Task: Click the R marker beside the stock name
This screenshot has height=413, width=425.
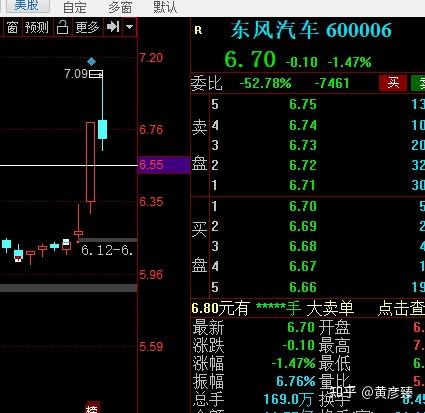Action: click(198, 31)
